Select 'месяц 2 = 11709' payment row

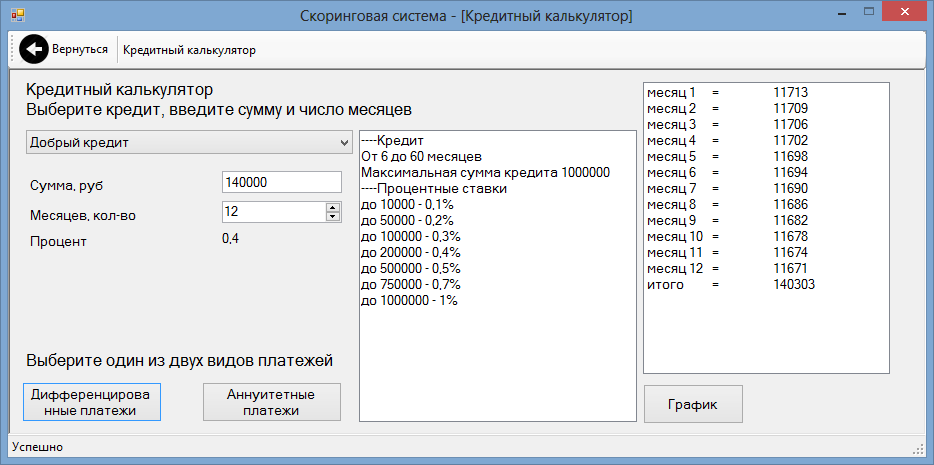[727, 108]
